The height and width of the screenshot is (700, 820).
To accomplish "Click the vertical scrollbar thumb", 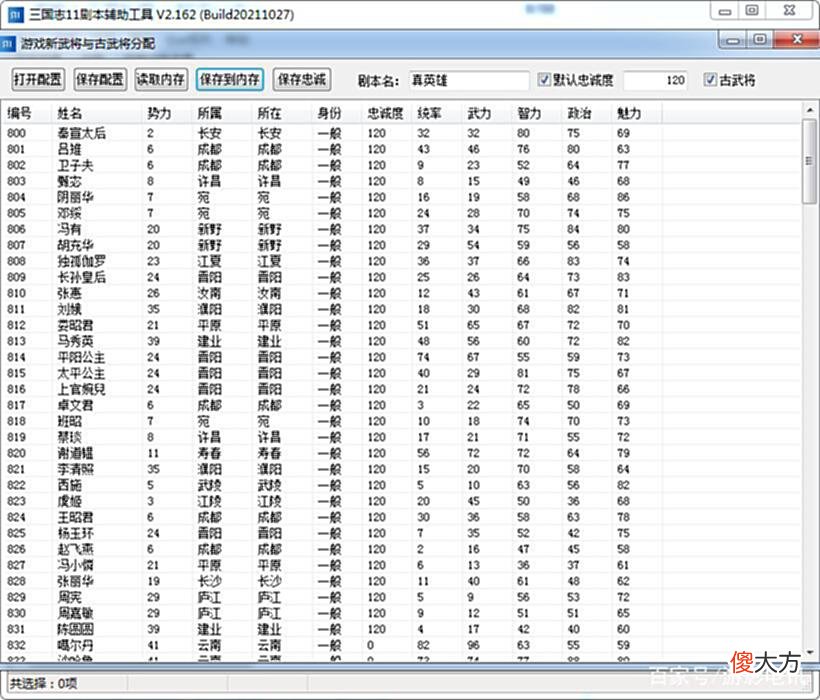I will [x=810, y=162].
